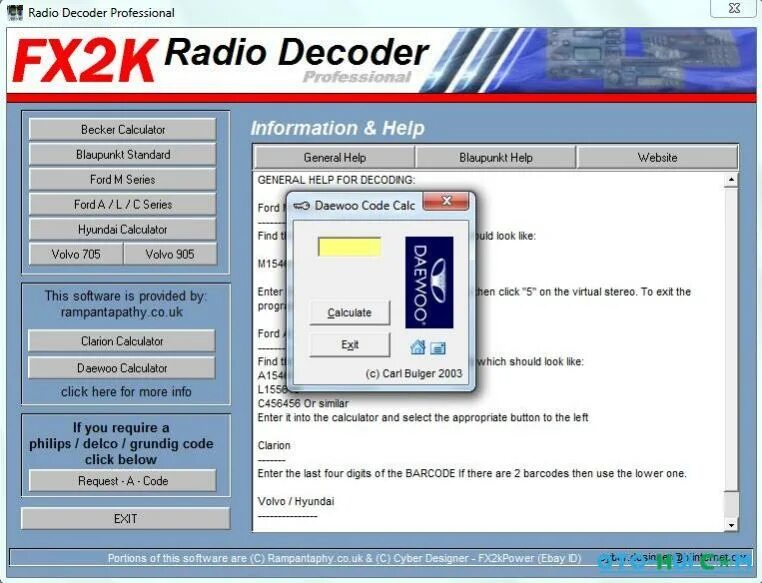762x583 pixels.
Task: Click the Radio Decoder Professional title bar icon
Action: tap(15, 12)
